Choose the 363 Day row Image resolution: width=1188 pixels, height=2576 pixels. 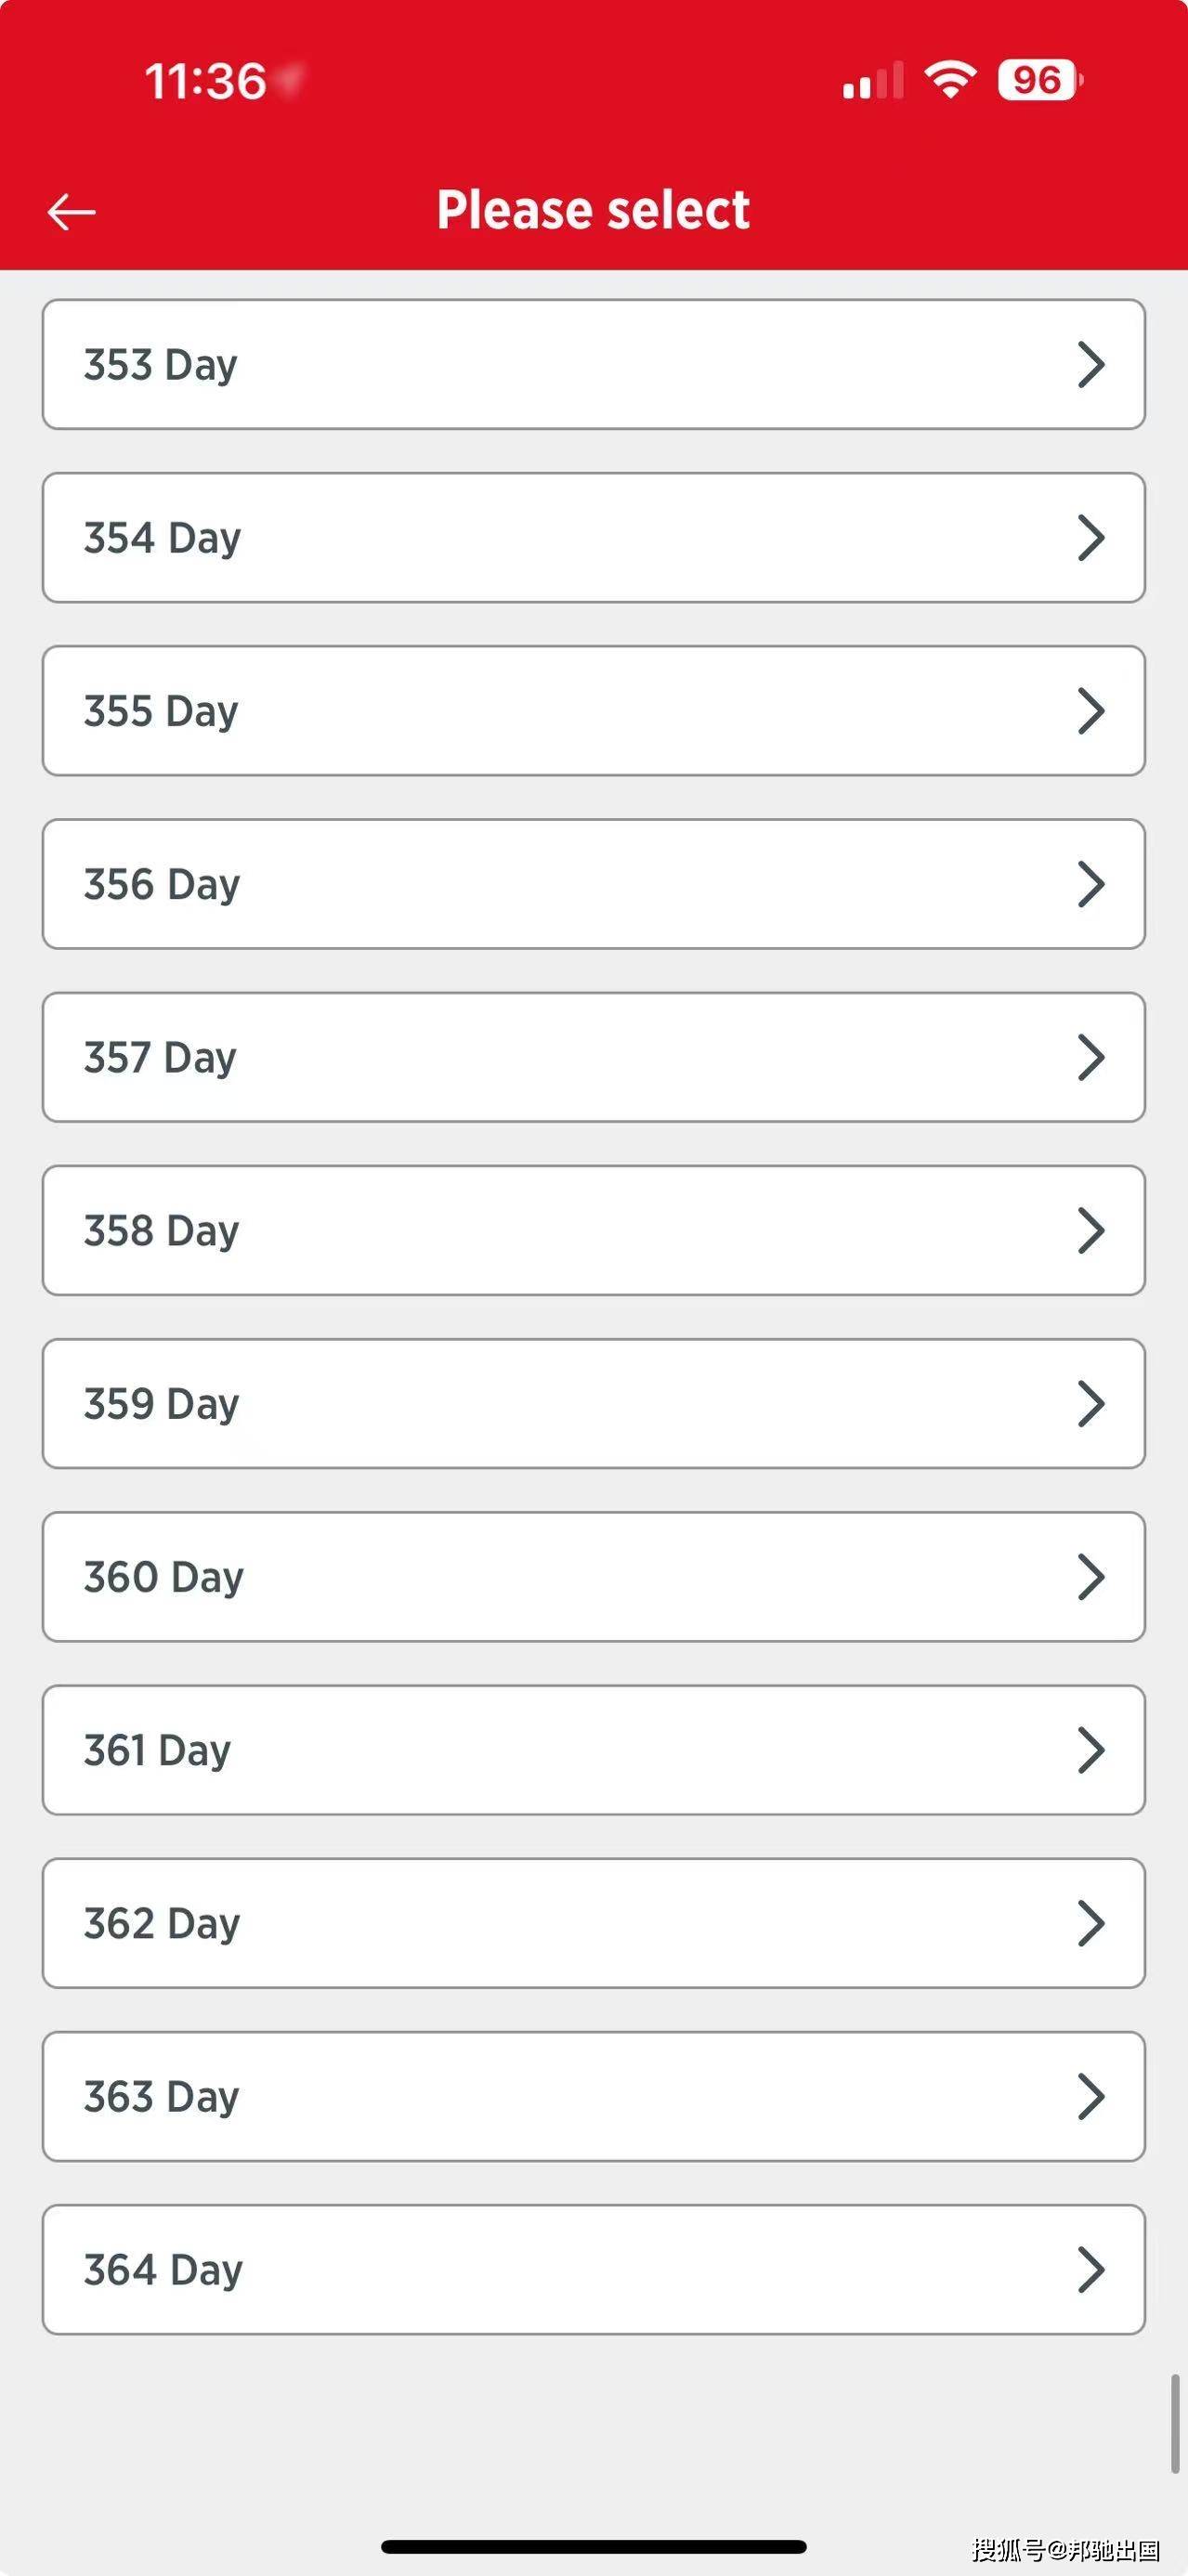coord(592,2096)
